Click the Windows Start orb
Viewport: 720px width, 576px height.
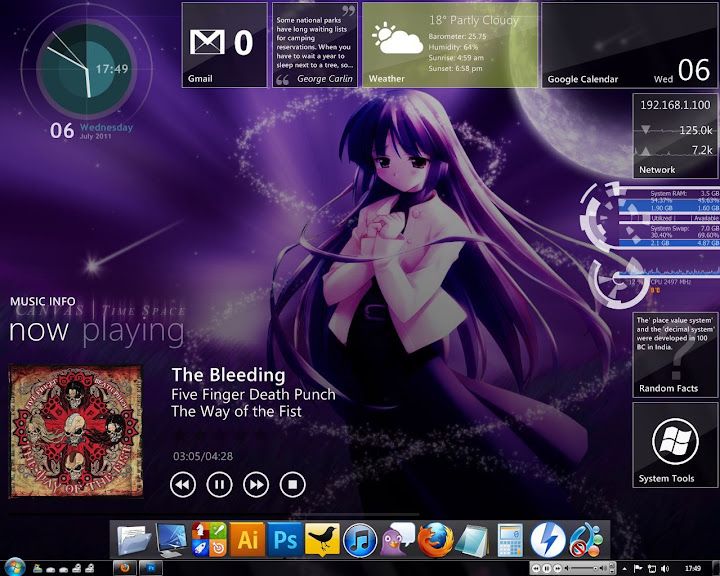pos(15,568)
